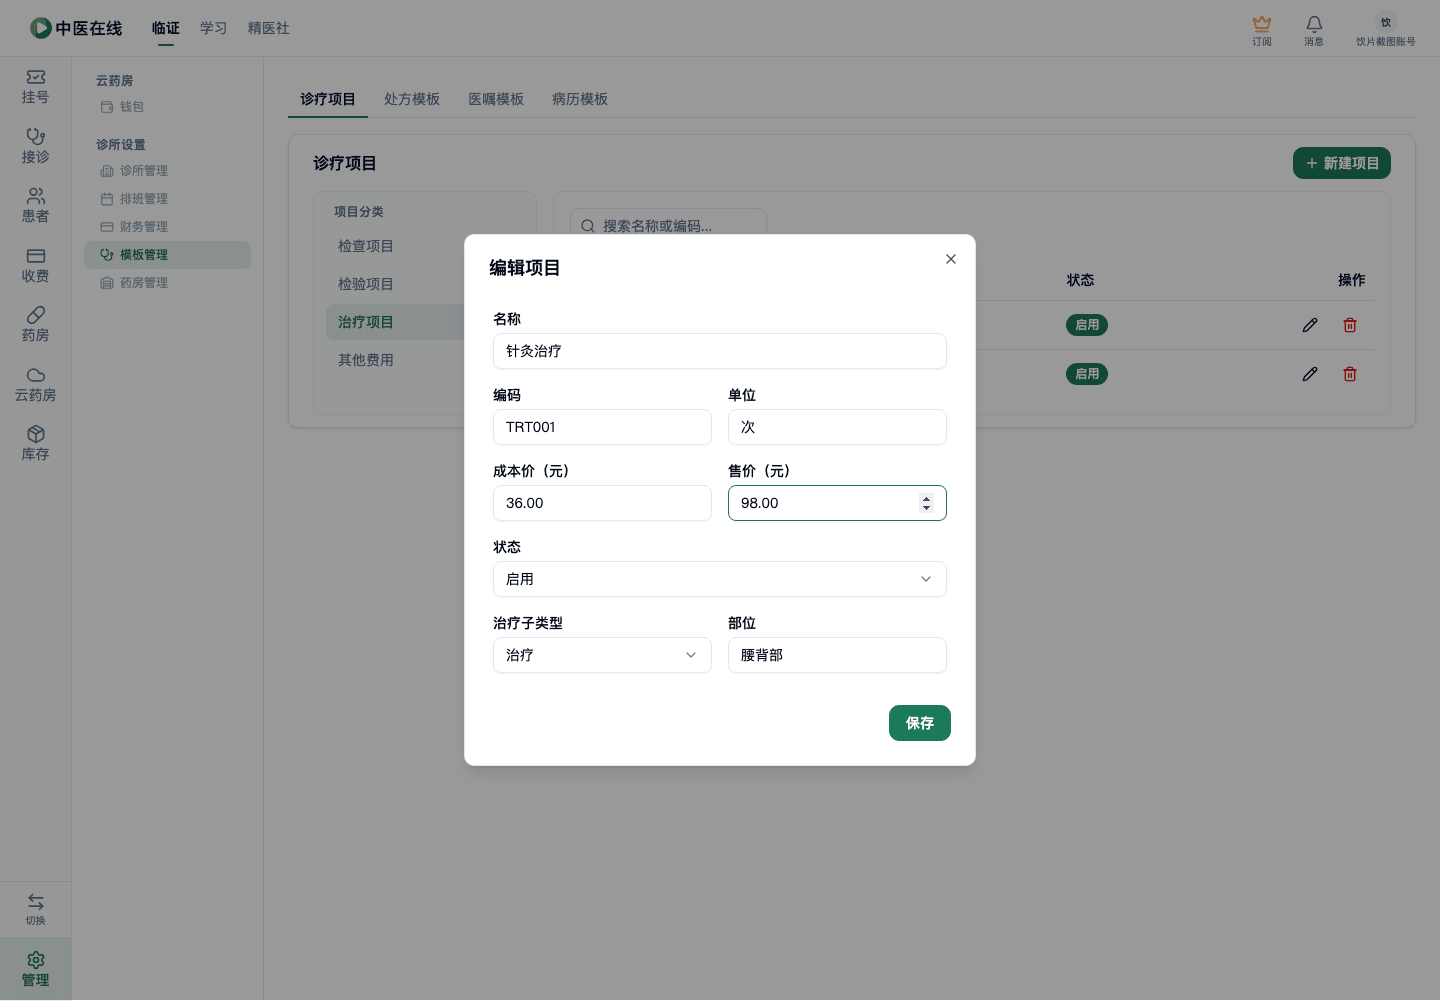Click the 售价 spinner arrows
The image size is (1440, 1001).
[926, 503]
